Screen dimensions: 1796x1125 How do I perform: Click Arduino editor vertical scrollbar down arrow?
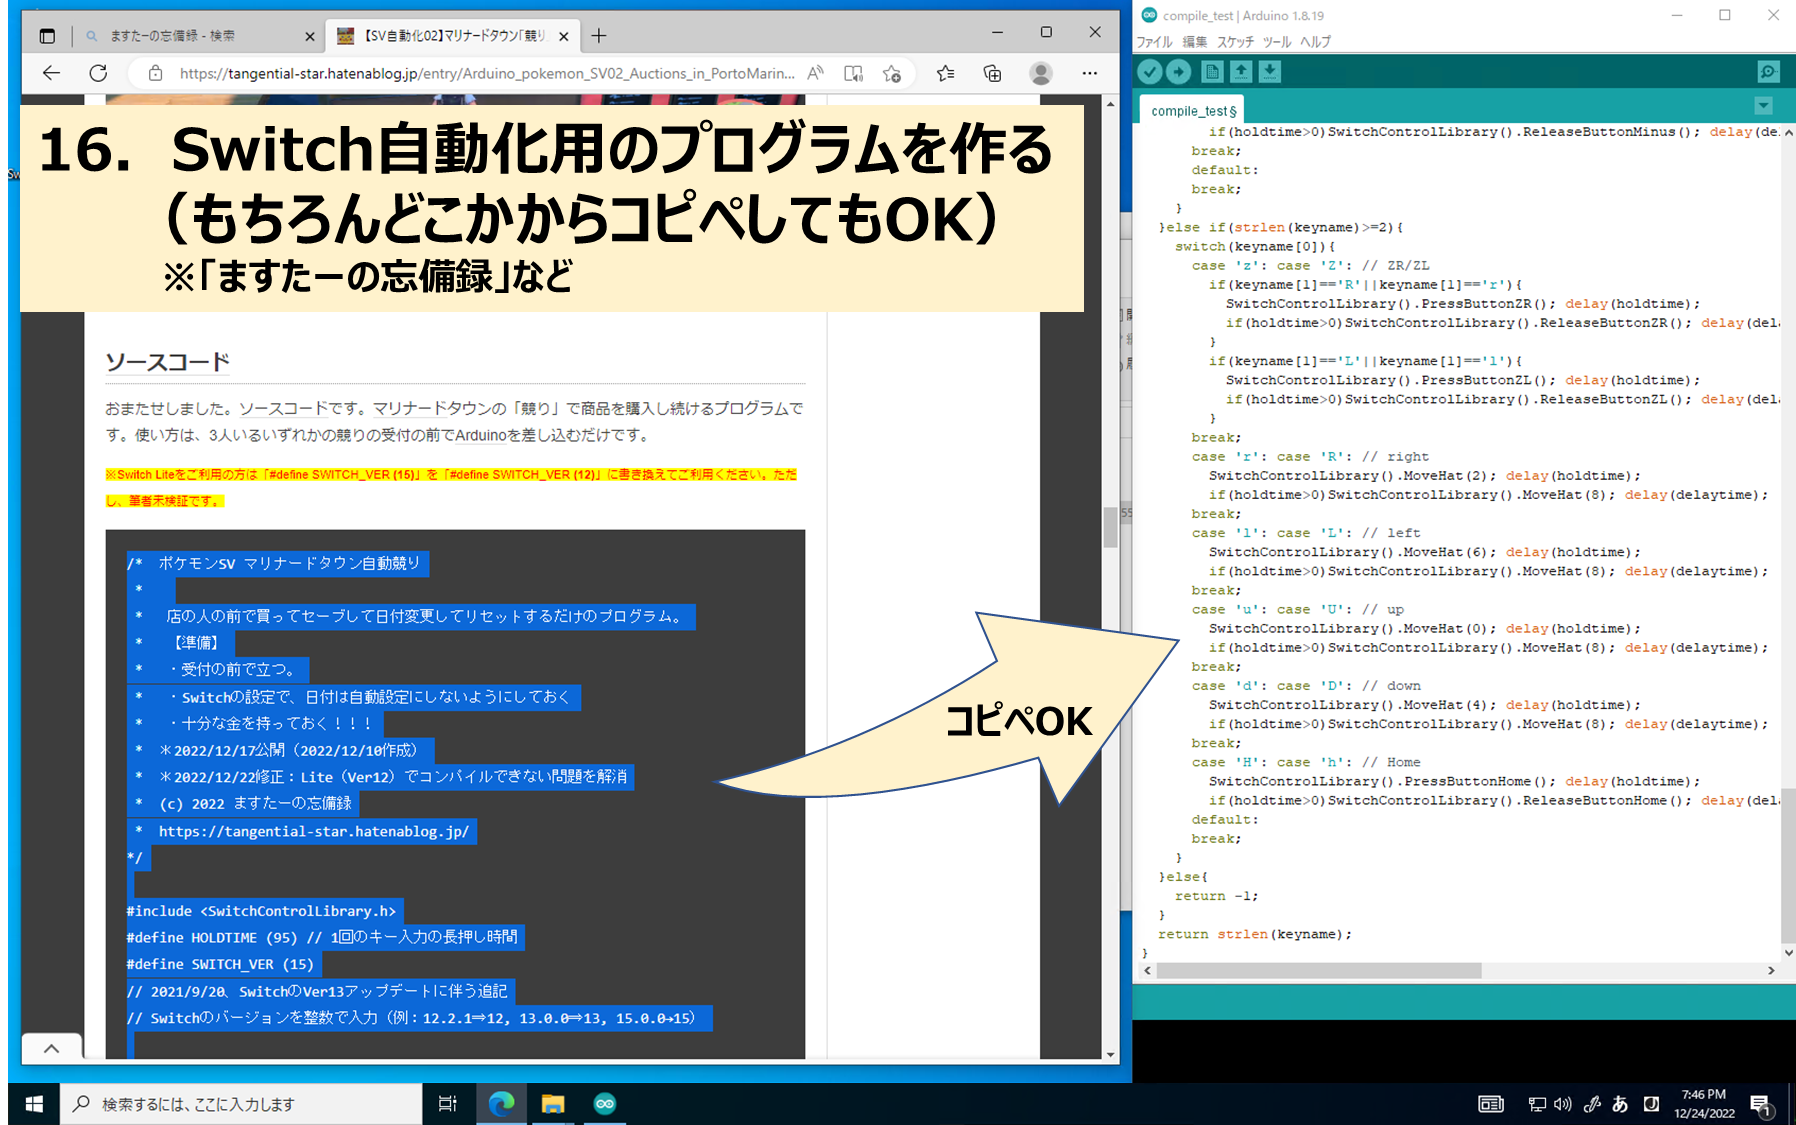(x=1788, y=953)
